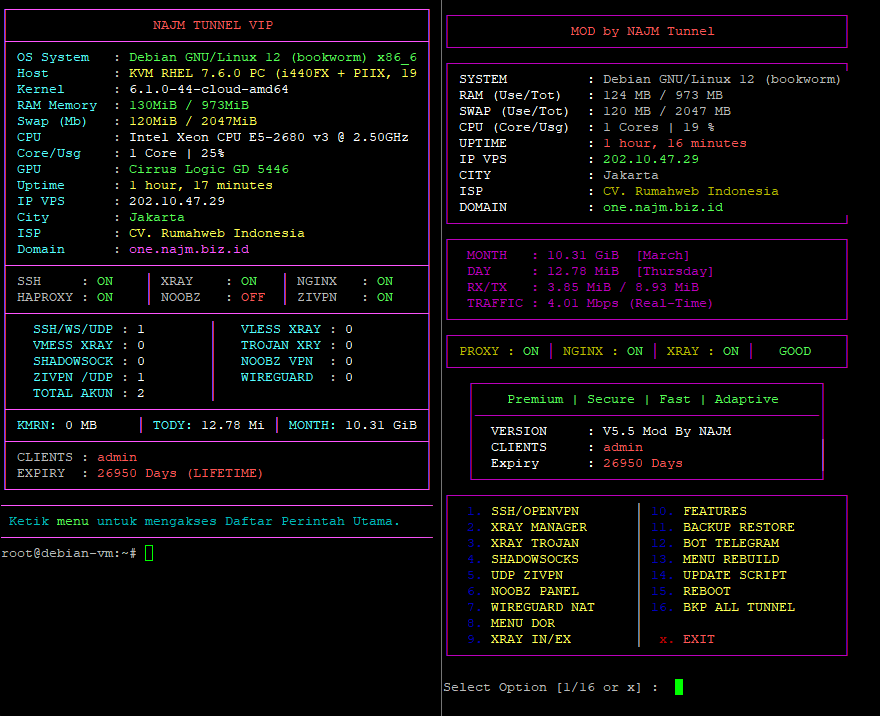The width and height of the screenshot is (880, 716).
Task: Click the domain one.najm.biz.id in left panel
Action: click(x=189, y=249)
